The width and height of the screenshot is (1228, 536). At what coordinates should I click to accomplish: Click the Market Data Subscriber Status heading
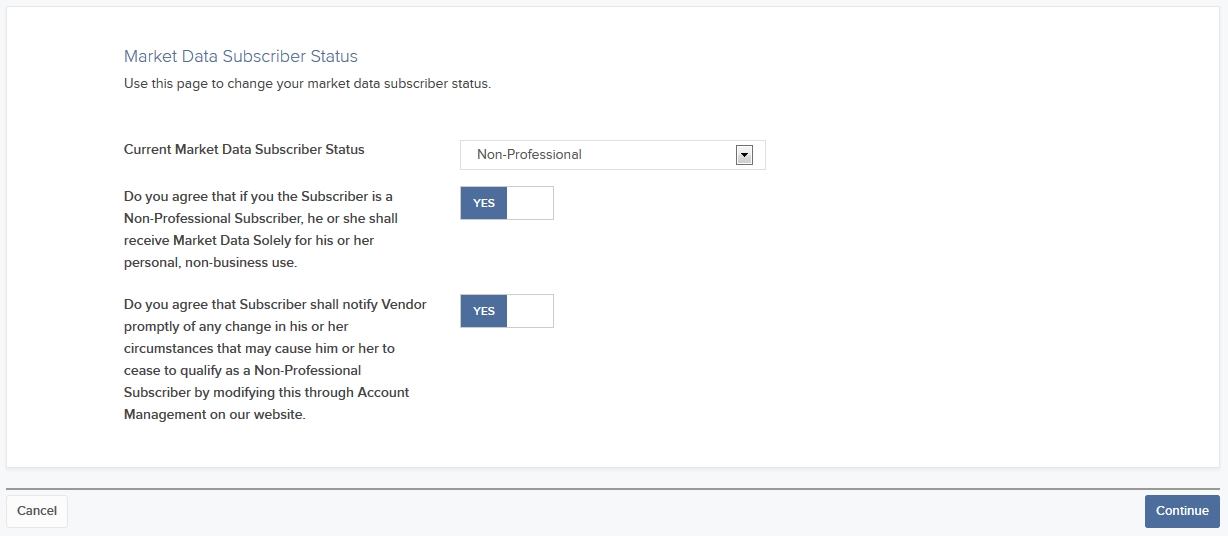click(241, 57)
